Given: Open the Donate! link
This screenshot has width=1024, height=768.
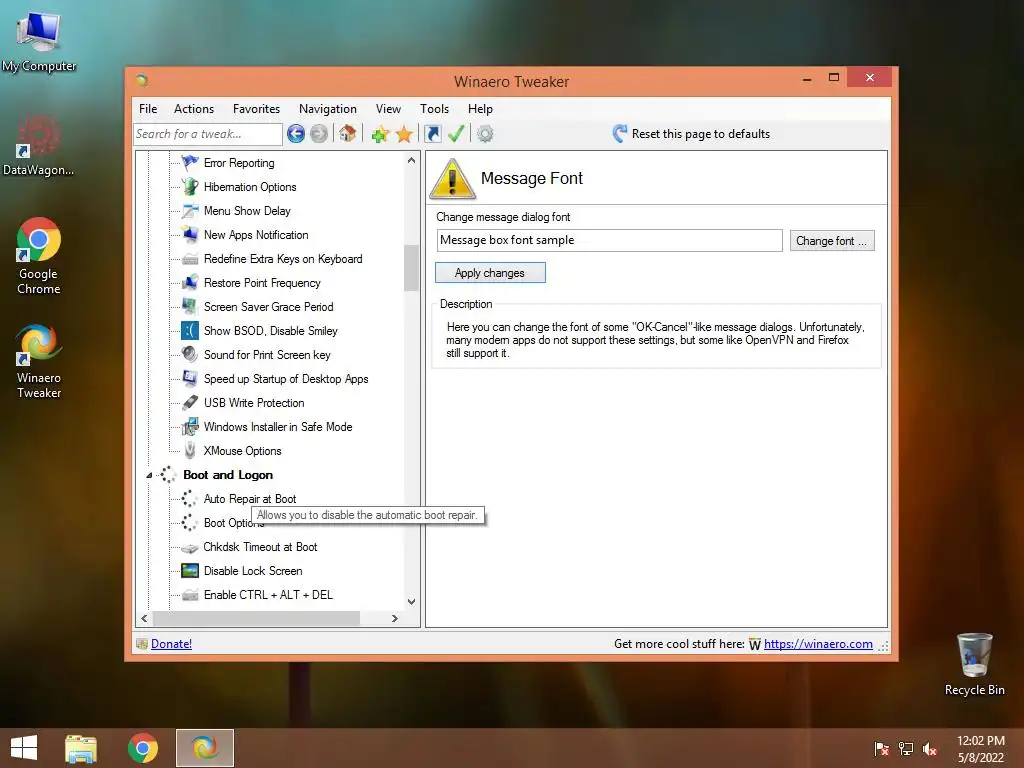Looking at the screenshot, I should pos(171,644).
